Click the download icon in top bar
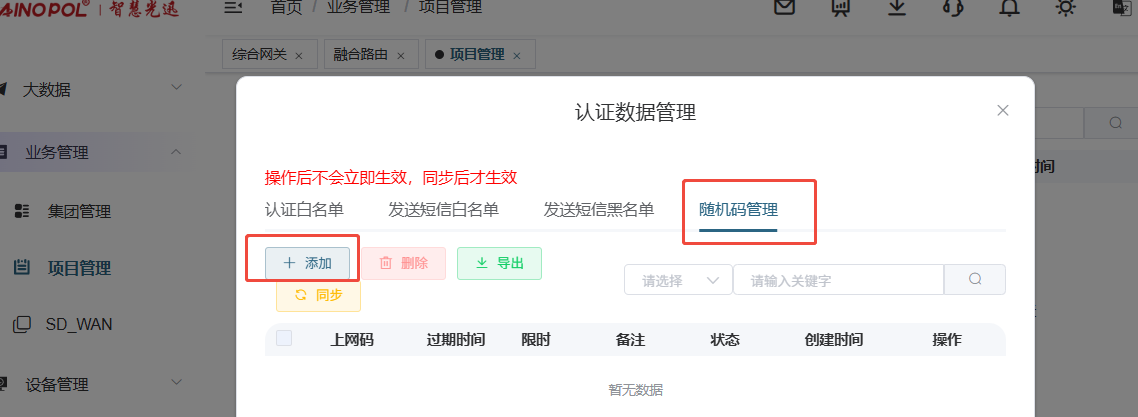The width and height of the screenshot is (1138, 417). click(x=897, y=7)
